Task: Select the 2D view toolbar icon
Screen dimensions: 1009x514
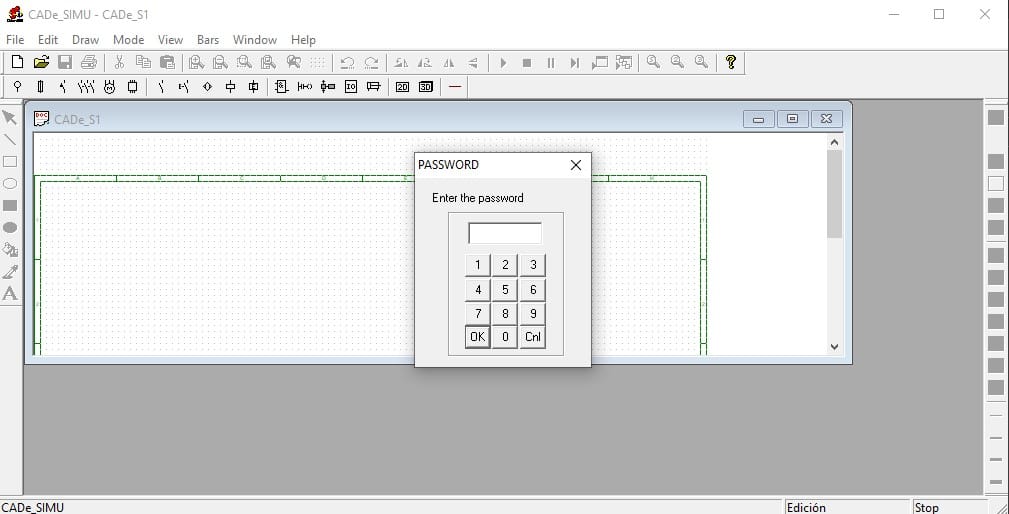Action: [x=402, y=87]
